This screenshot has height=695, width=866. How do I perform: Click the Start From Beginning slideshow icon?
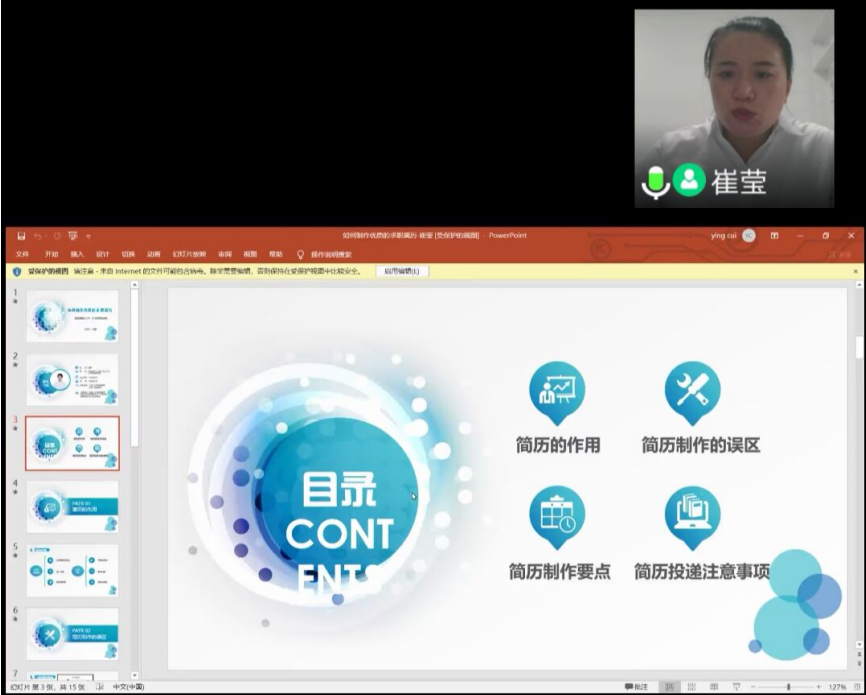[73, 236]
